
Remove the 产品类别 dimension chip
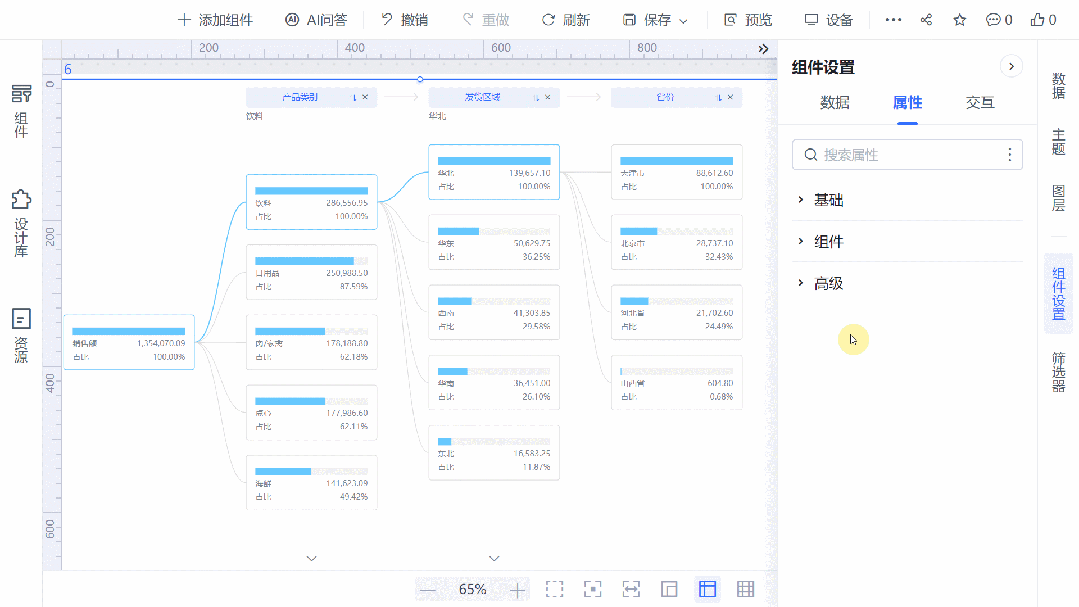[365, 97]
